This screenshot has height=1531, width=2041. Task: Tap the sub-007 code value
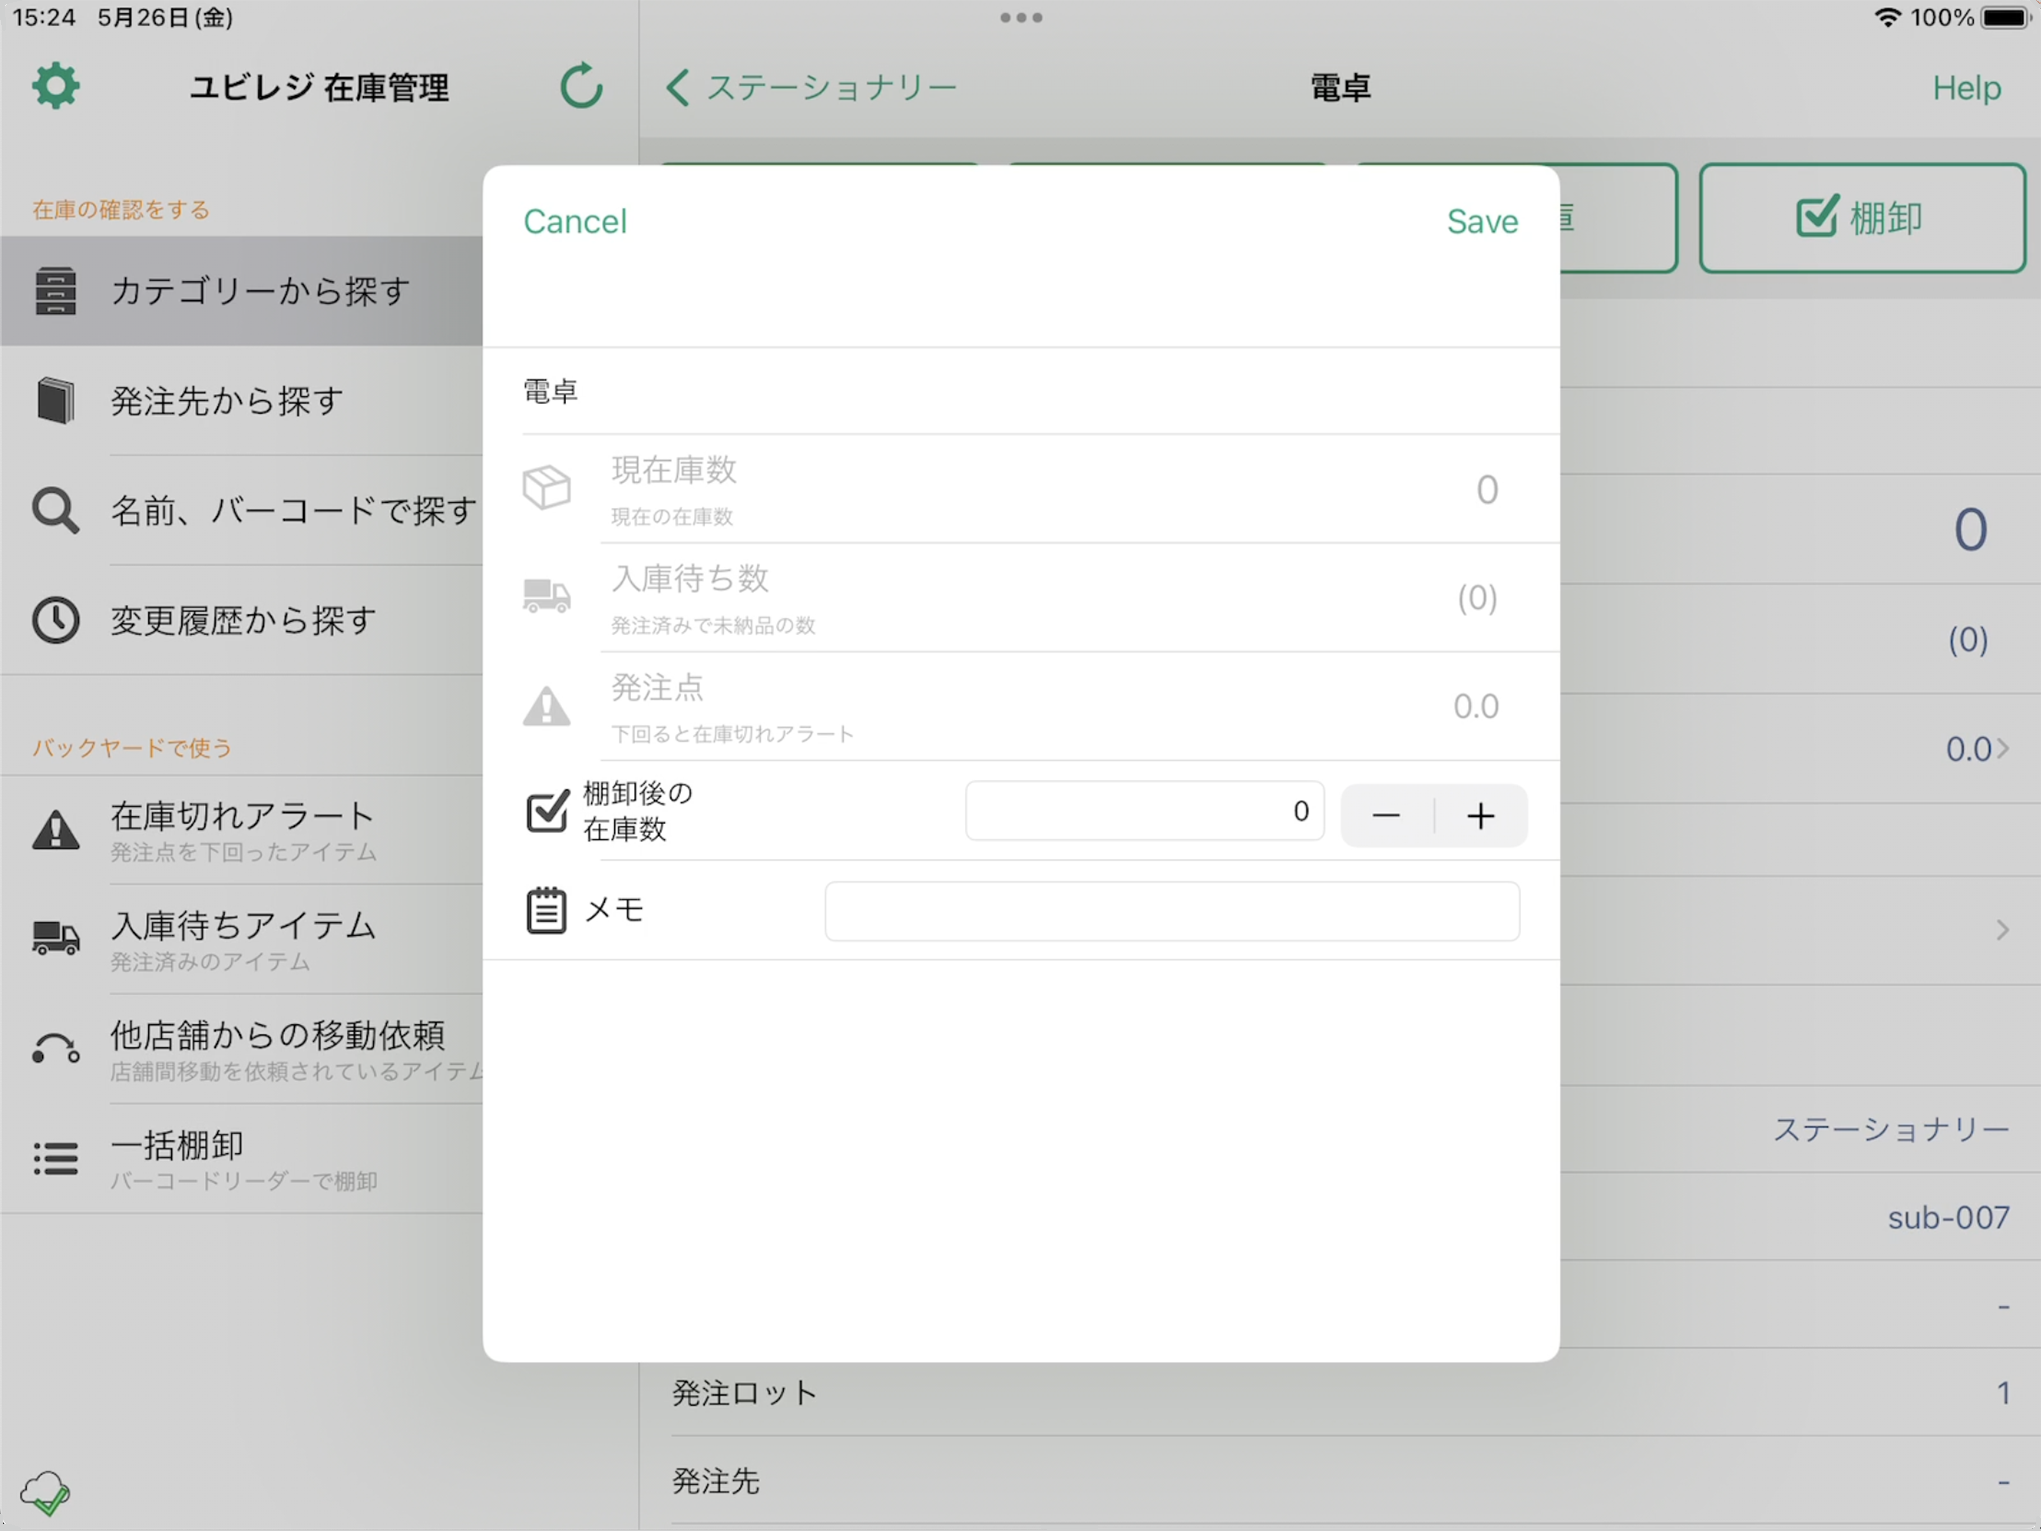pyautogui.click(x=1948, y=1217)
